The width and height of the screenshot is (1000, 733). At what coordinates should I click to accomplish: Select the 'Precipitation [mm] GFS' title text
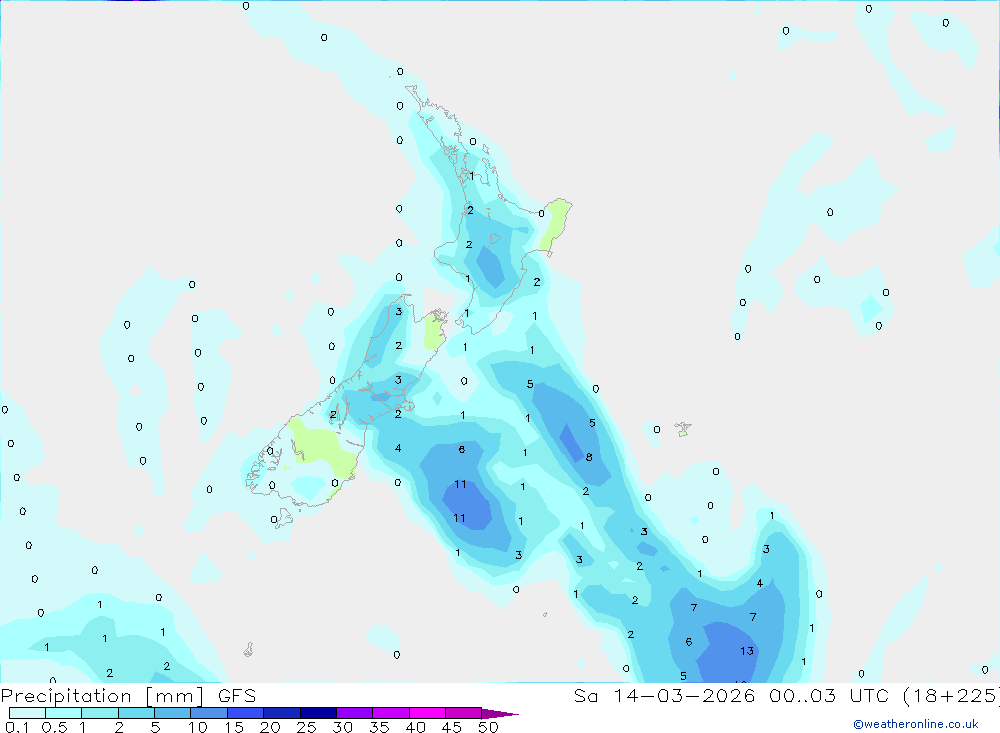(x=128, y=696)
